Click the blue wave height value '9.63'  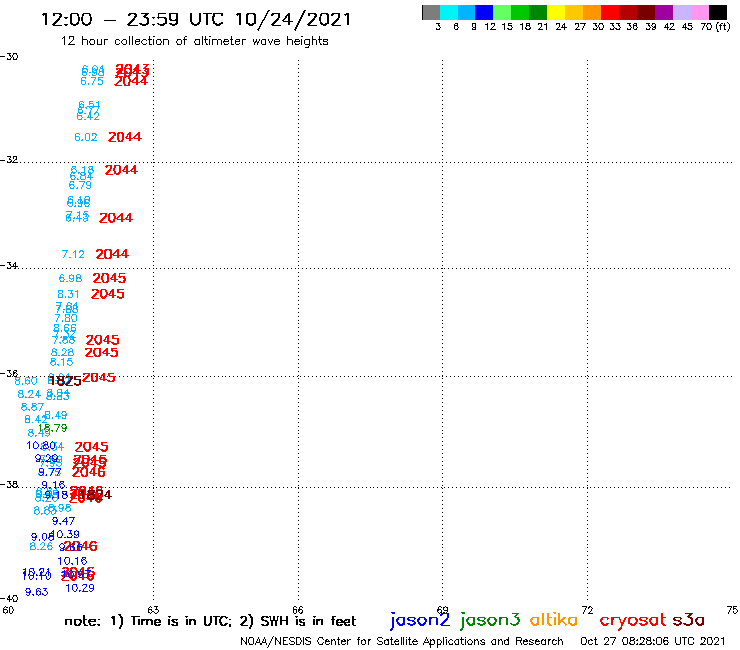click(x=36, y=592)
